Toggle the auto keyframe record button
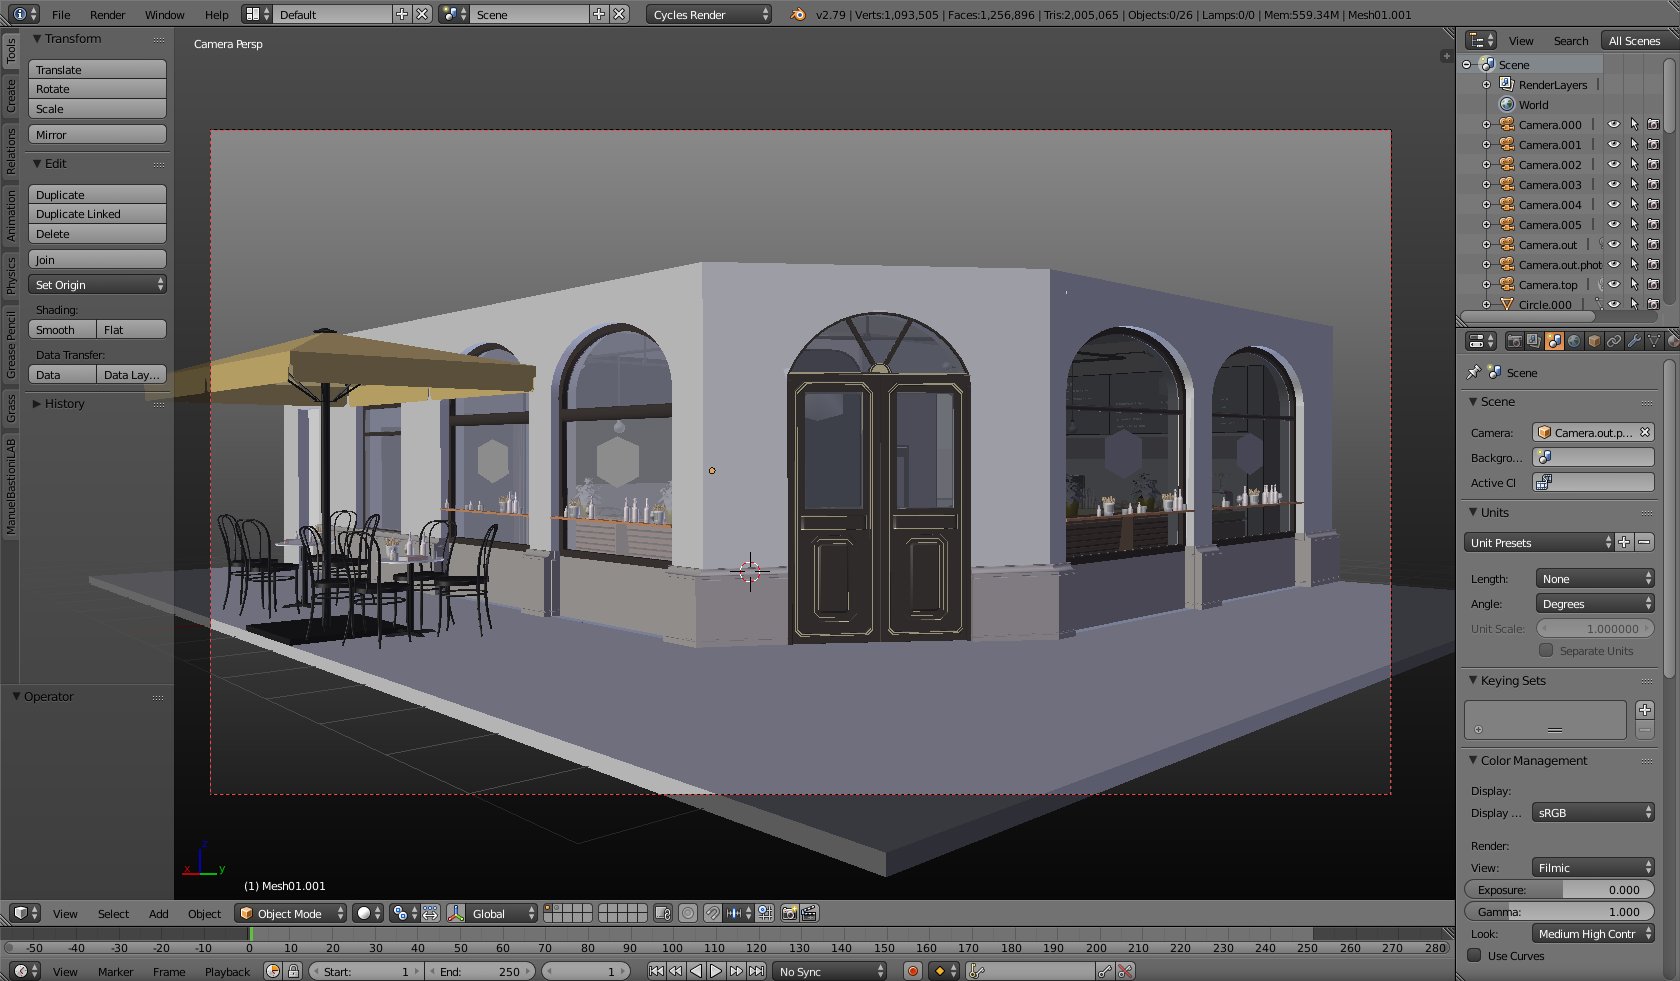 [x=912, y=971]
